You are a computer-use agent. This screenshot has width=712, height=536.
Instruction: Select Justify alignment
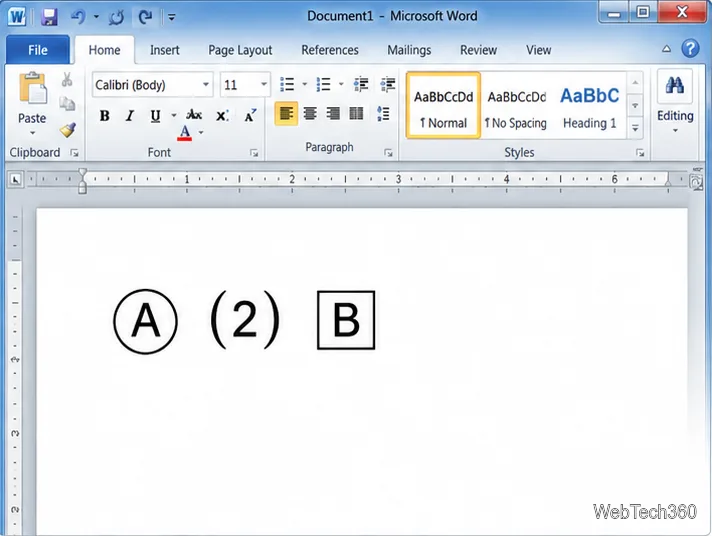(356, 113)
